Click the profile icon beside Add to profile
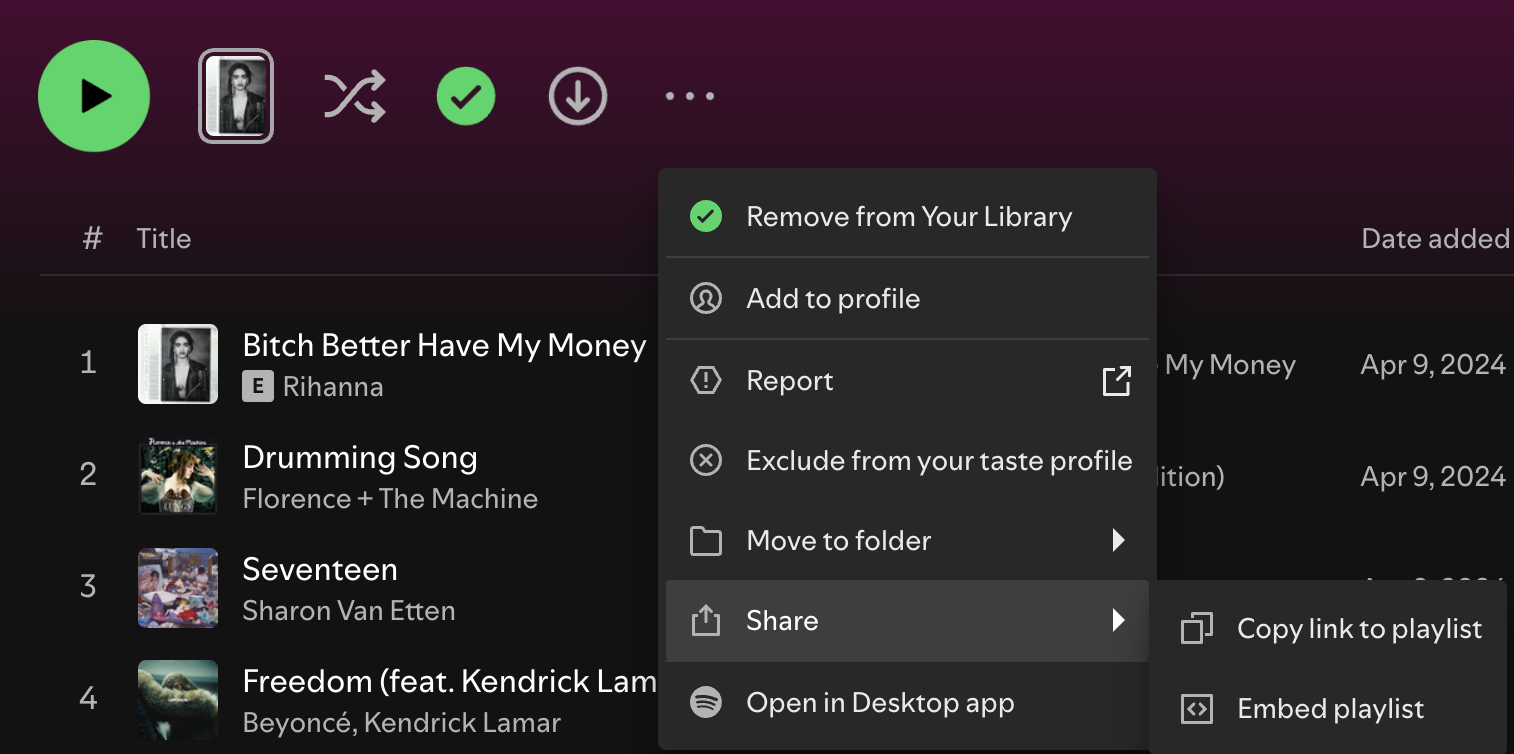 pyautogui.click(x=706, y=299)
